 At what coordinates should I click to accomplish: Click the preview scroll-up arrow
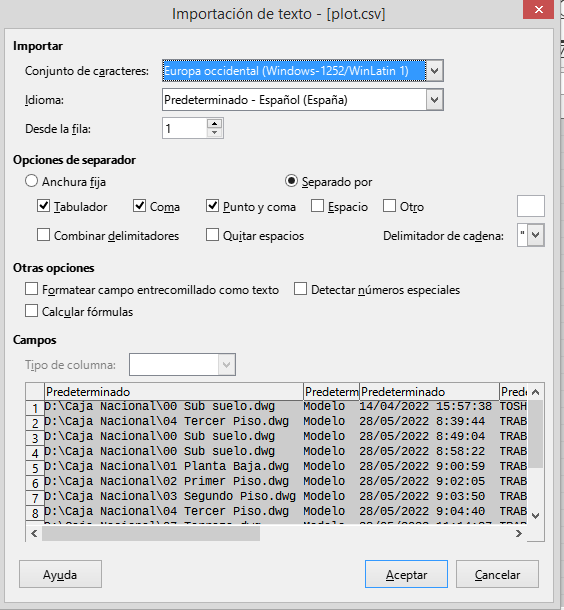pyautogui.click(x=536, y=392)
